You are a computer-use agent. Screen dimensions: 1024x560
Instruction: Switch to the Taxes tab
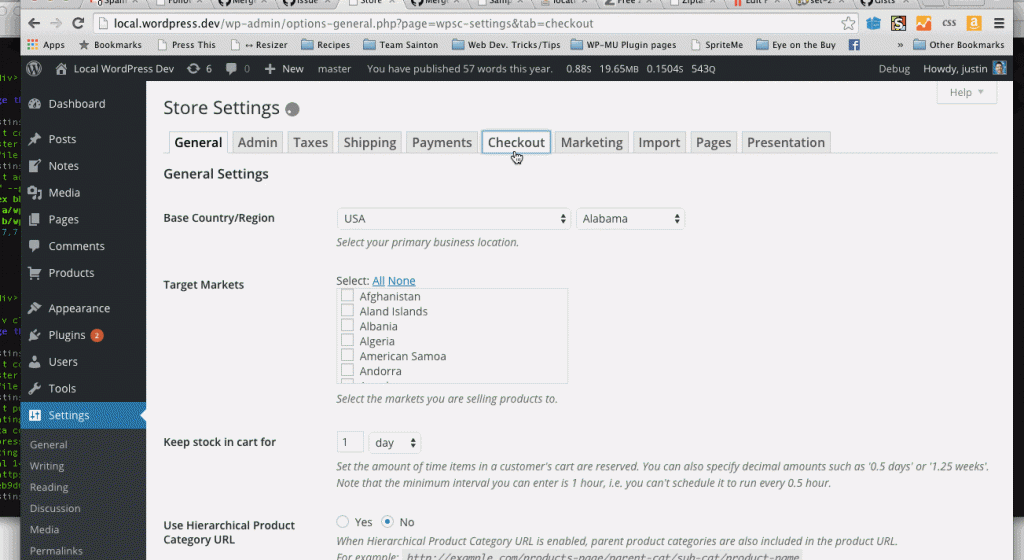pyautogui.click(x=310, y=142)
